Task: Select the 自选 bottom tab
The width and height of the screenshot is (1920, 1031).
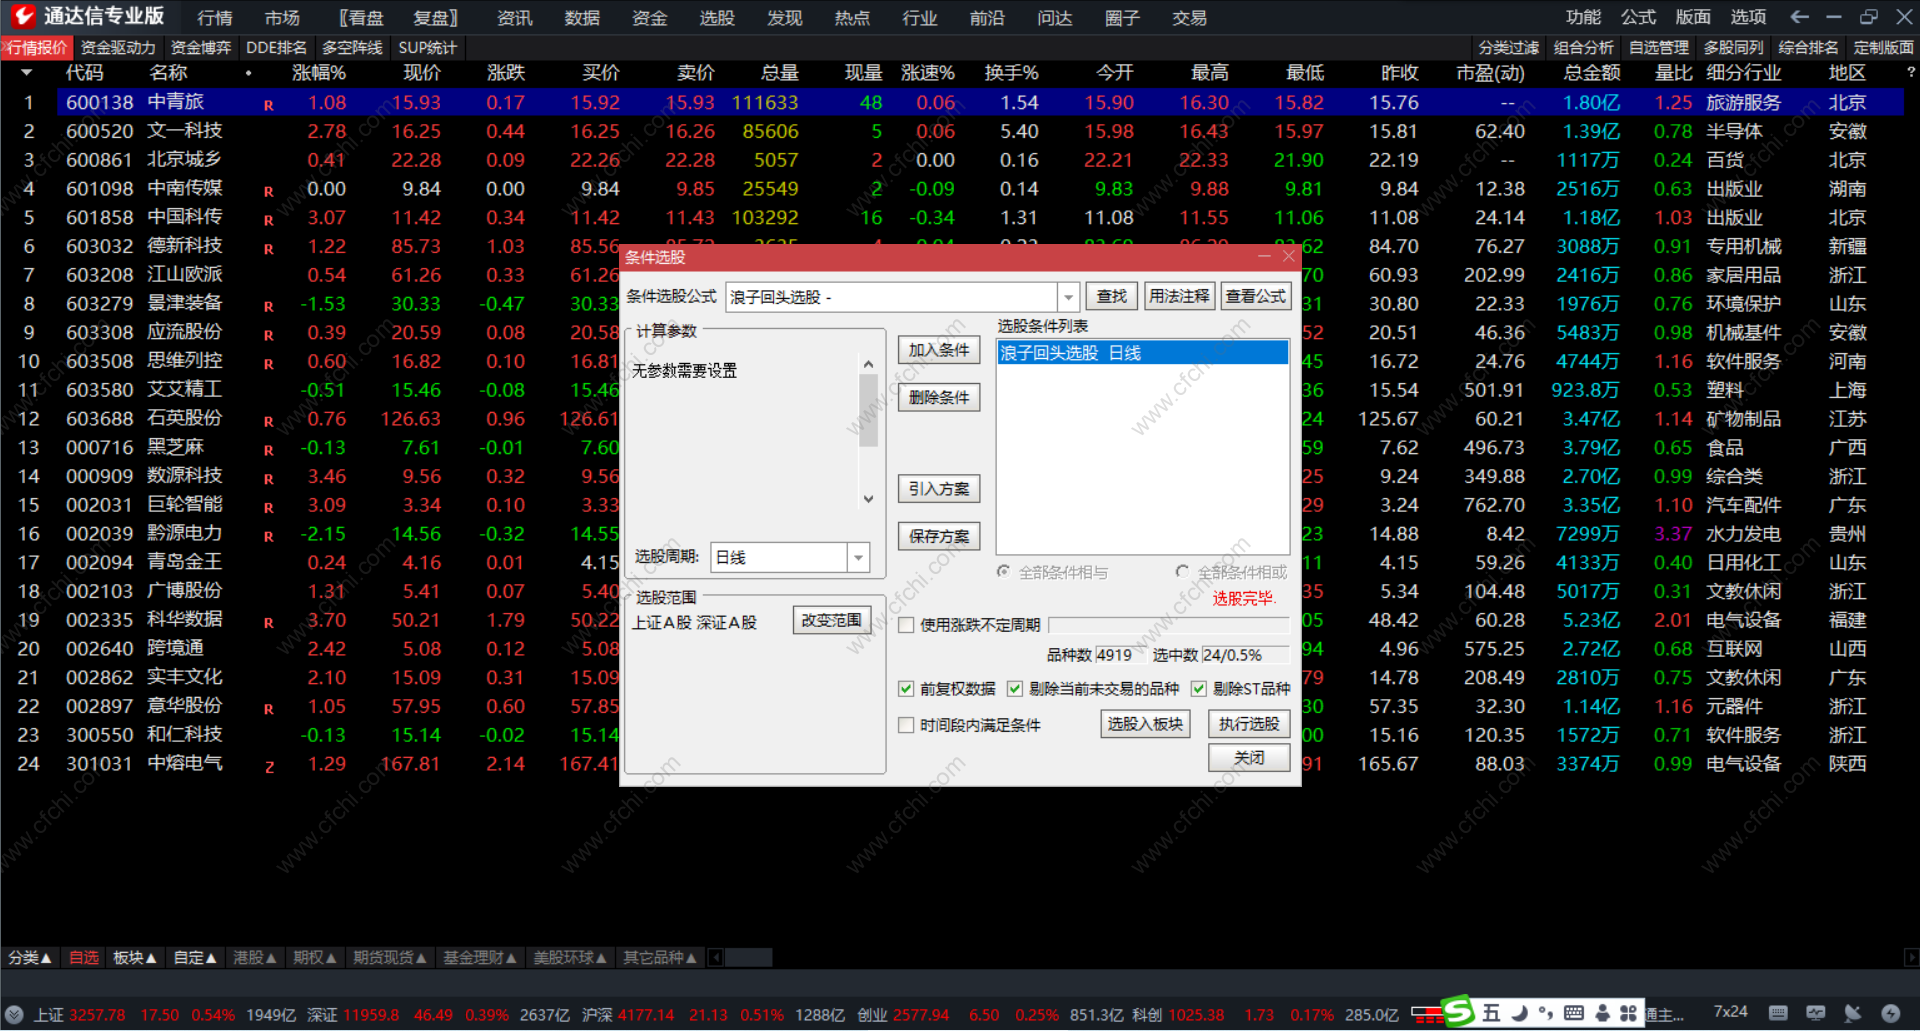Action: [84, 958]
